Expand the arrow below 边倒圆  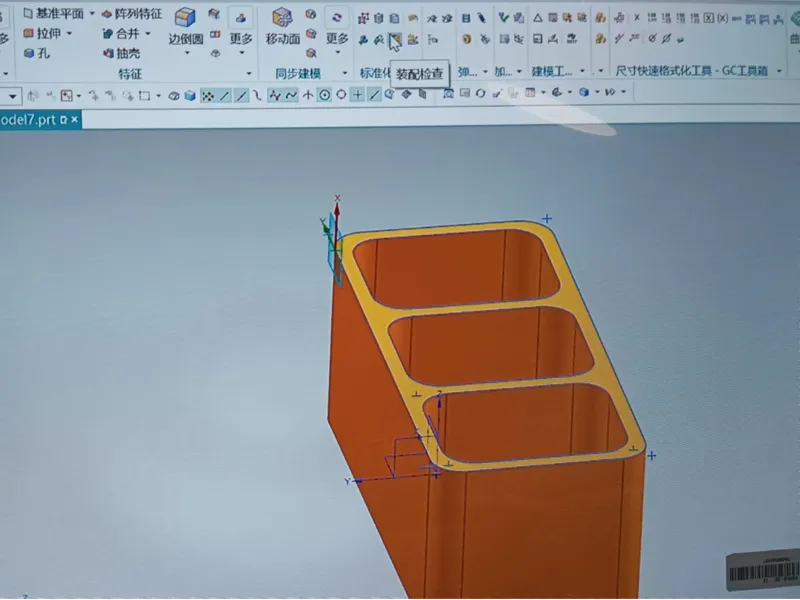click(x=187, y=53)
